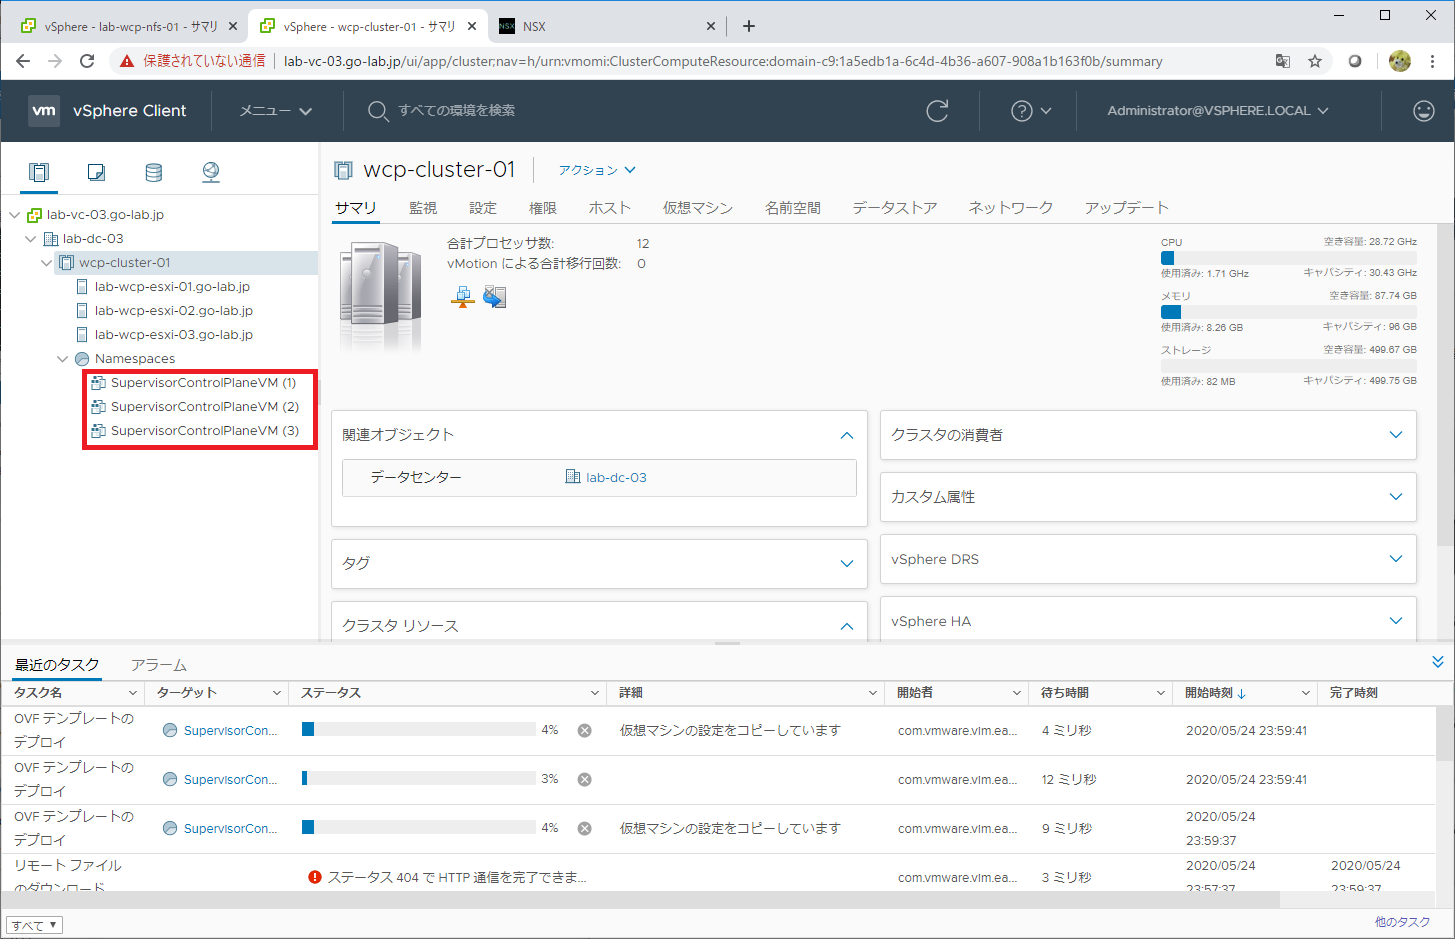This screenshot has height=939, width=1455.
Task: Switch to the 設定 tab
Action: (483, 208)
